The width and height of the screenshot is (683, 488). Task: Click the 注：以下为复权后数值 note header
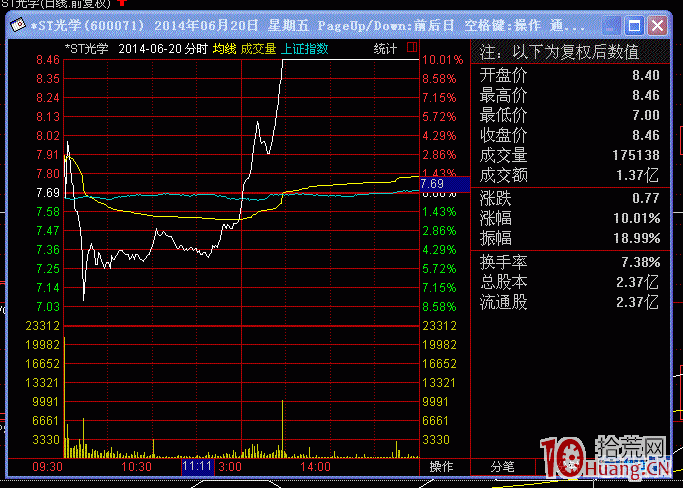pos(559,52)
